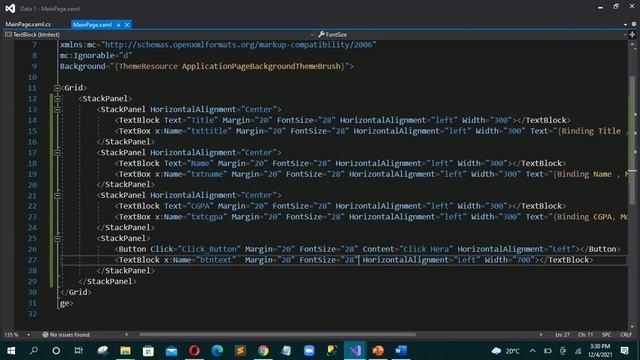The image size is (640, 360).
Task: Collapse the StackPanel on line 13
Action: coord(57,109)
